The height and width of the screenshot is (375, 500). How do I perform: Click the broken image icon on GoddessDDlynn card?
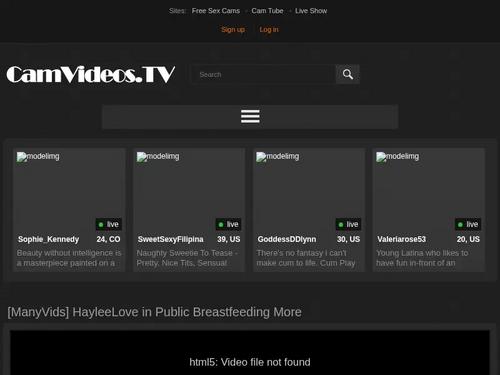tap(261, 157)
